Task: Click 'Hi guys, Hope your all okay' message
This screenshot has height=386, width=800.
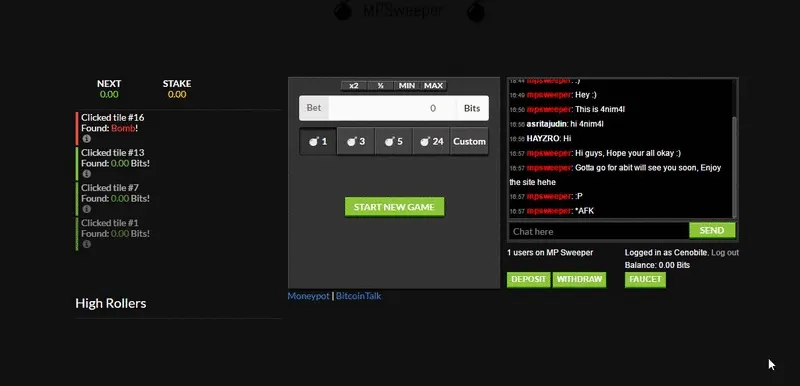Action: pos(628,153)
